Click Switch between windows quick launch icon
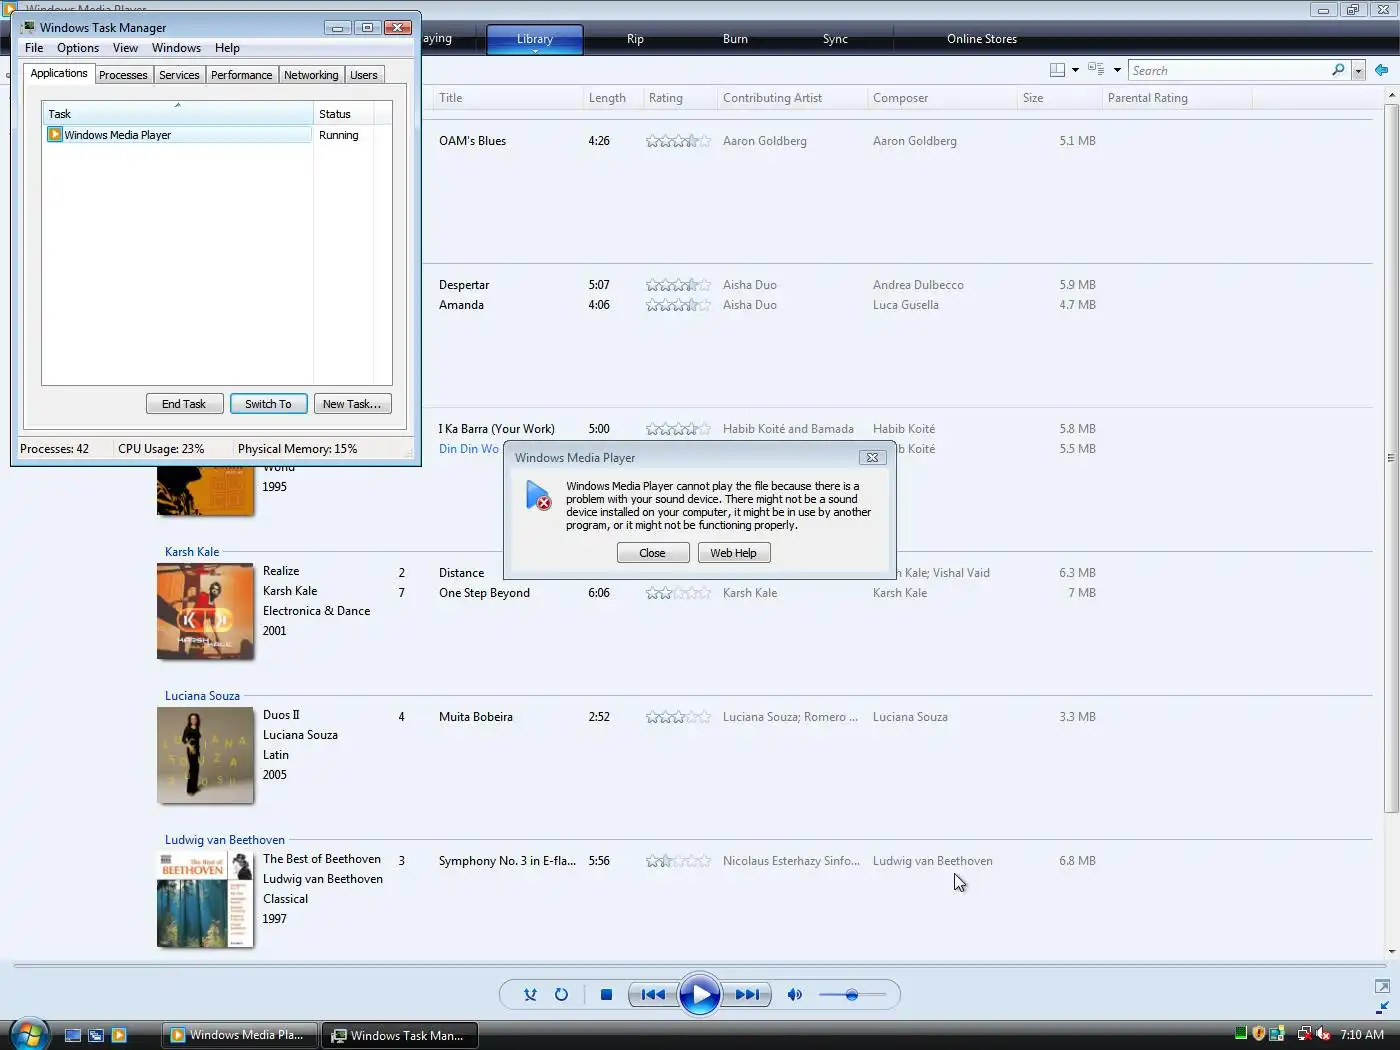 pos(96,1036)
